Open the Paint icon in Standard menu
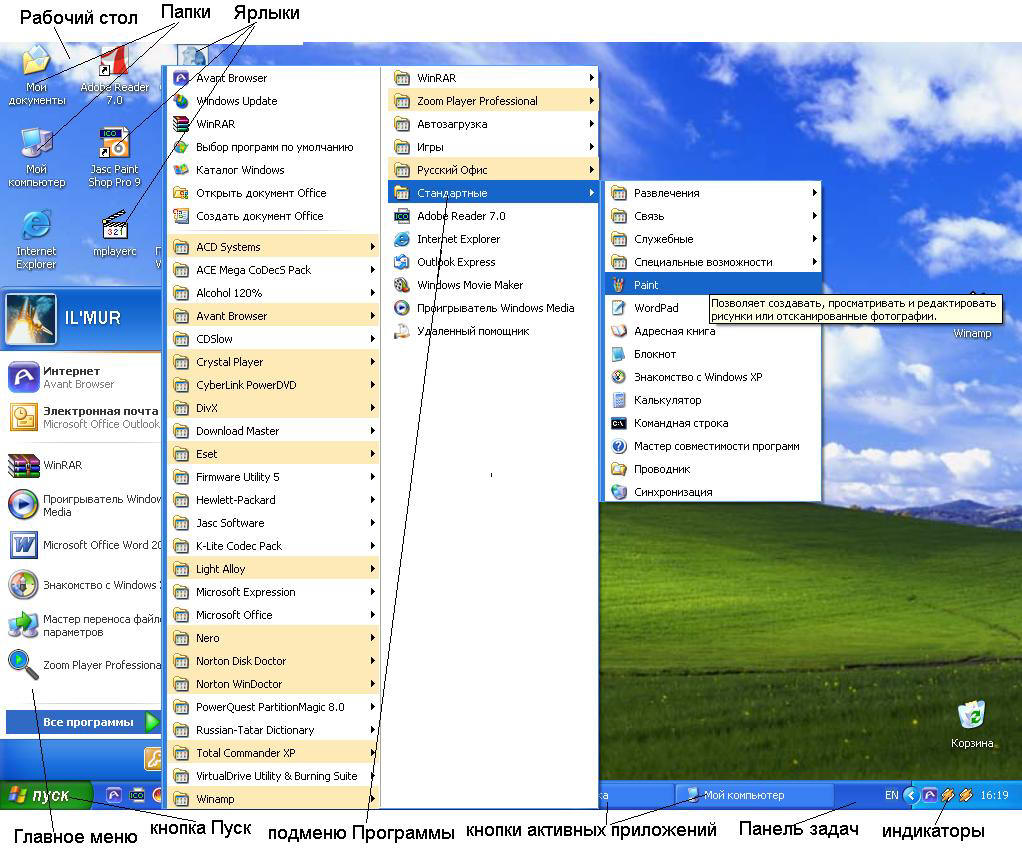Image resolution: width=1022 pixels, height=852 pixels. tap(619, 285)
